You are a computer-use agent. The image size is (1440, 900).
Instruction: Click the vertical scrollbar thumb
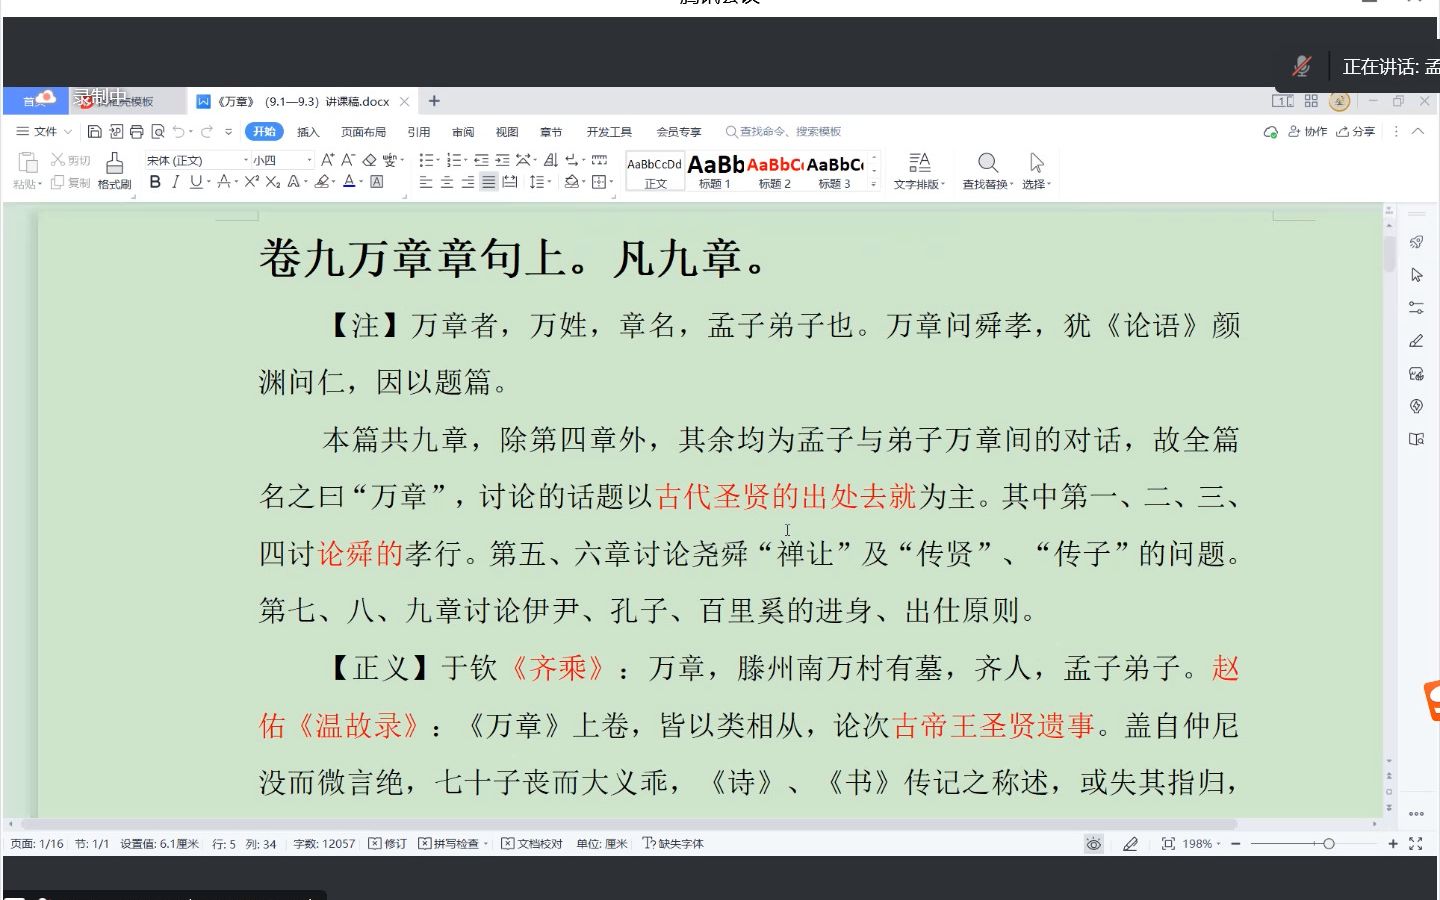pos(1390,252)
